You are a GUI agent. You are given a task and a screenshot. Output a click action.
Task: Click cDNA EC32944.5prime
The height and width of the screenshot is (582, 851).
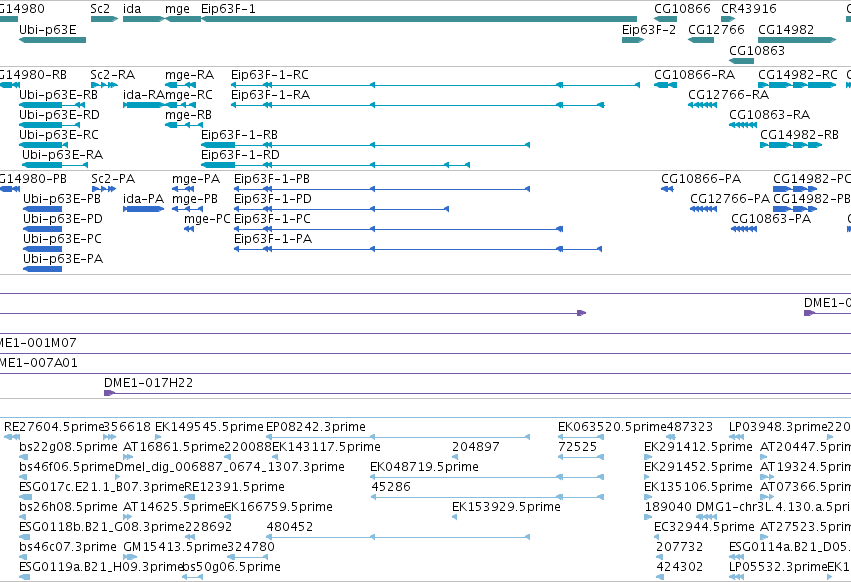(704, 527)
